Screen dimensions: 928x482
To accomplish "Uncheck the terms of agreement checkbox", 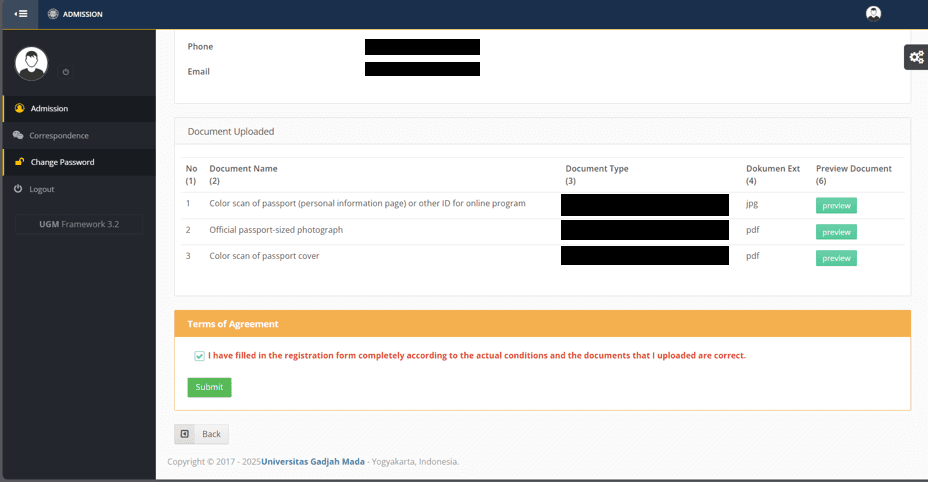I will pos(199,356).
